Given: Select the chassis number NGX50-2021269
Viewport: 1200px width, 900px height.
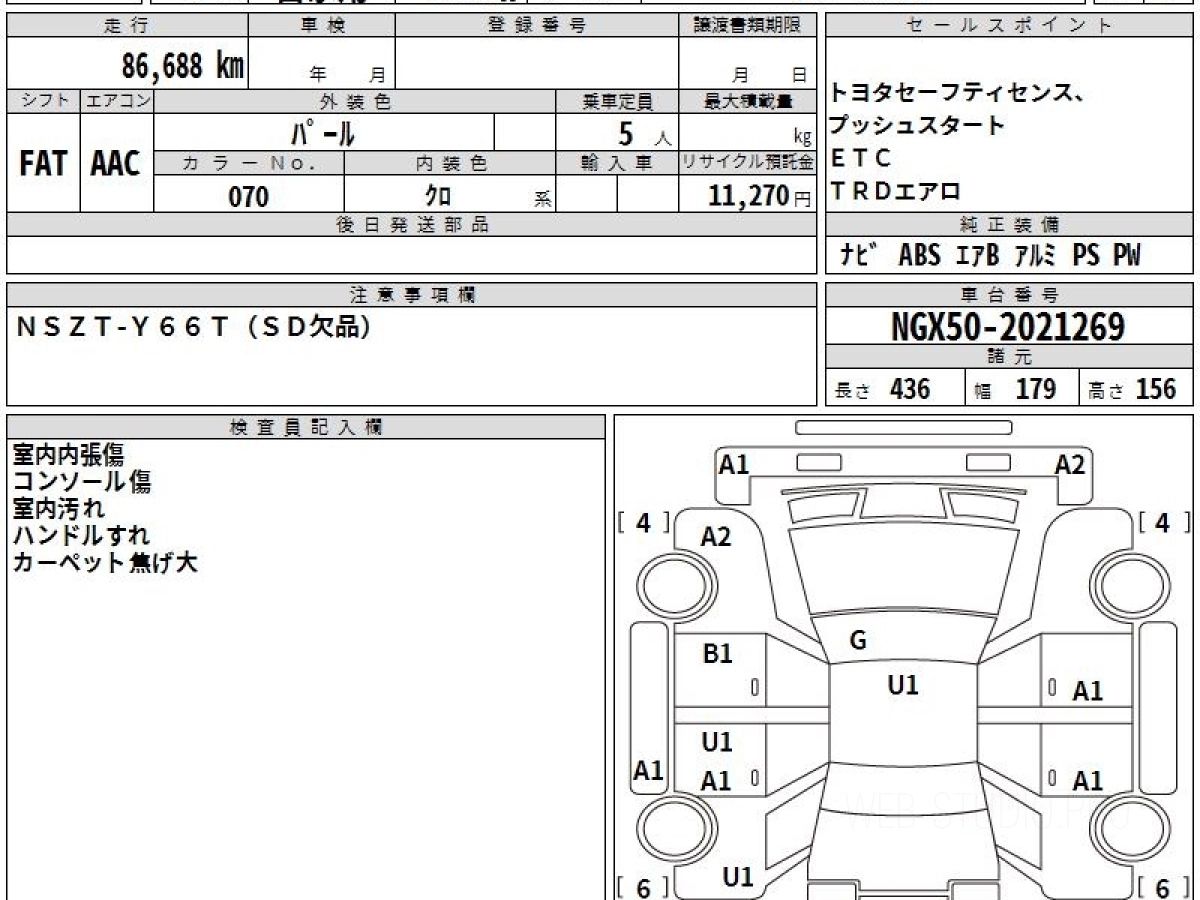Looking at the screenshot, I should tap(1009, 327).
